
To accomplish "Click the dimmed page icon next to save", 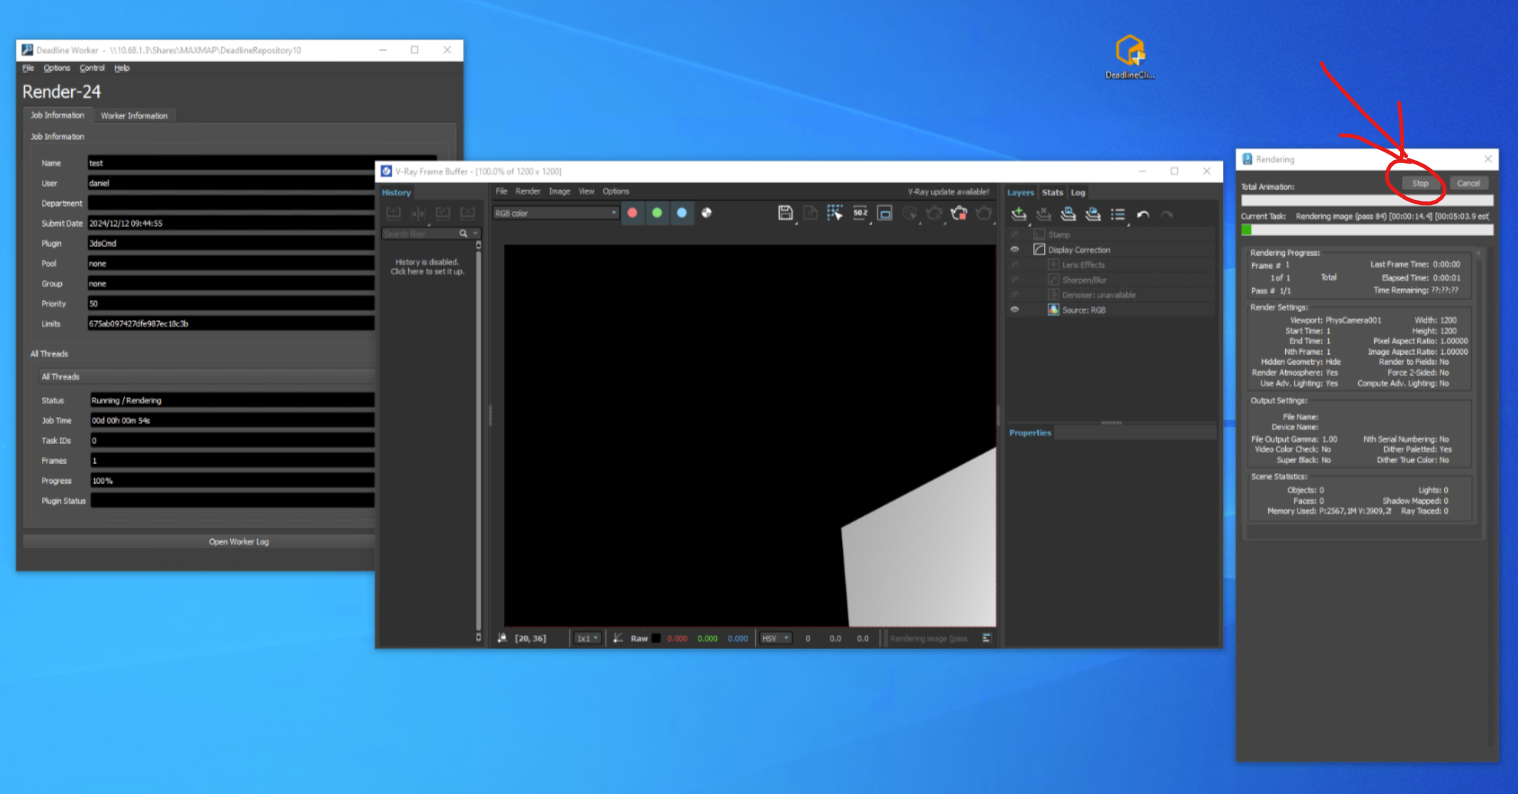I will [x=810, y=213].
